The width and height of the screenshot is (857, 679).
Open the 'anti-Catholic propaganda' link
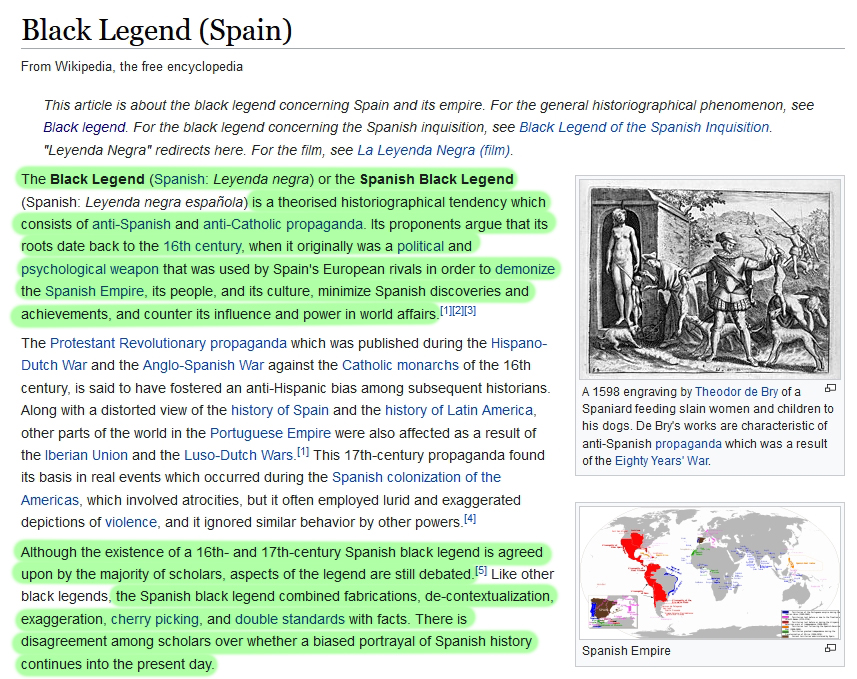click(283, 224)
